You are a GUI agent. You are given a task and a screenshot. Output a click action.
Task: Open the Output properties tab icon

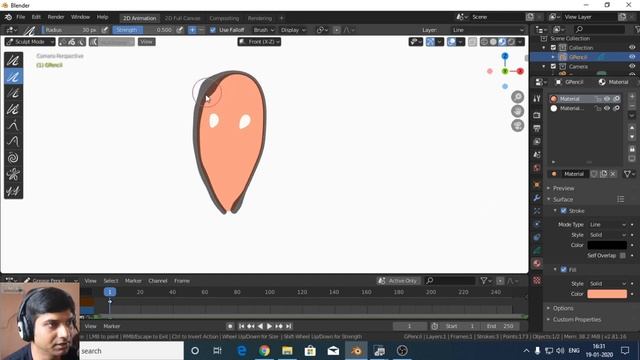click(537, 129)
